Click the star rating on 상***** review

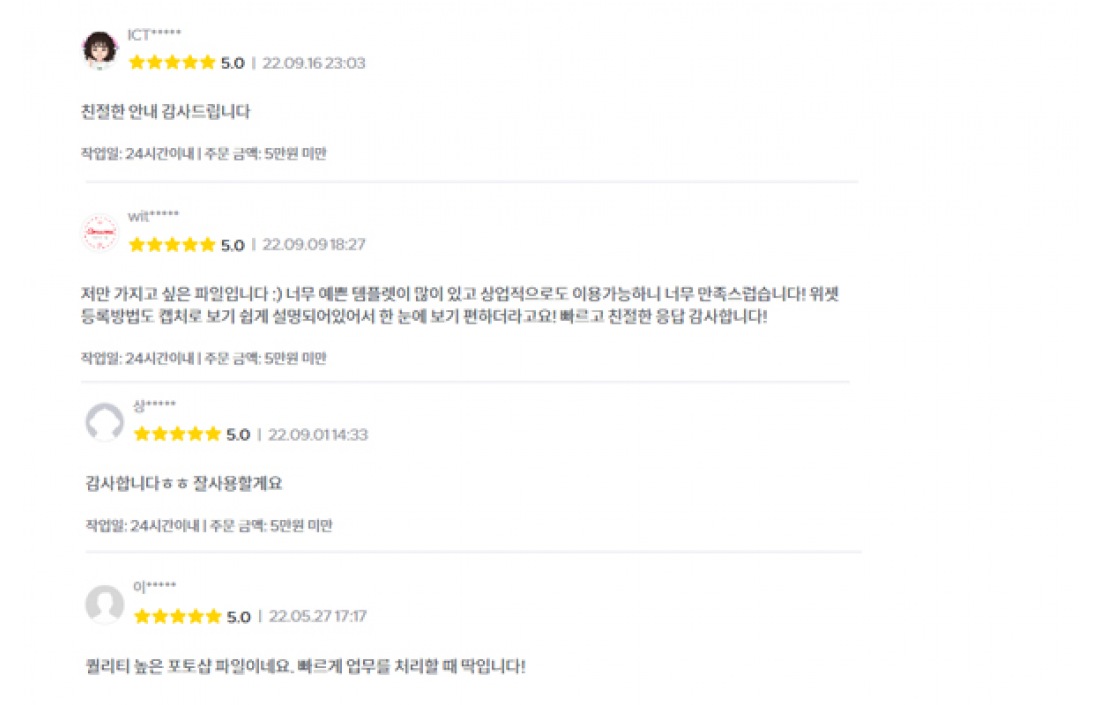click(177, 434)
